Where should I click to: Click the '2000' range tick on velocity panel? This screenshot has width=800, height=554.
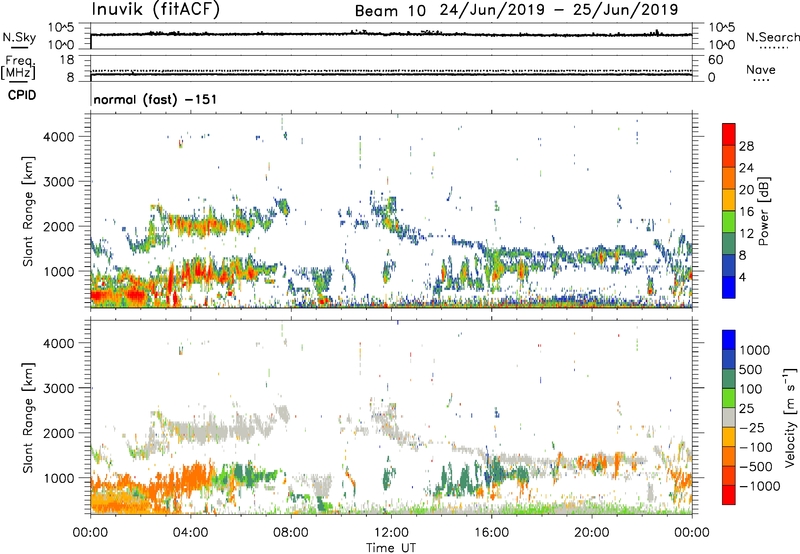click(59, 433)
